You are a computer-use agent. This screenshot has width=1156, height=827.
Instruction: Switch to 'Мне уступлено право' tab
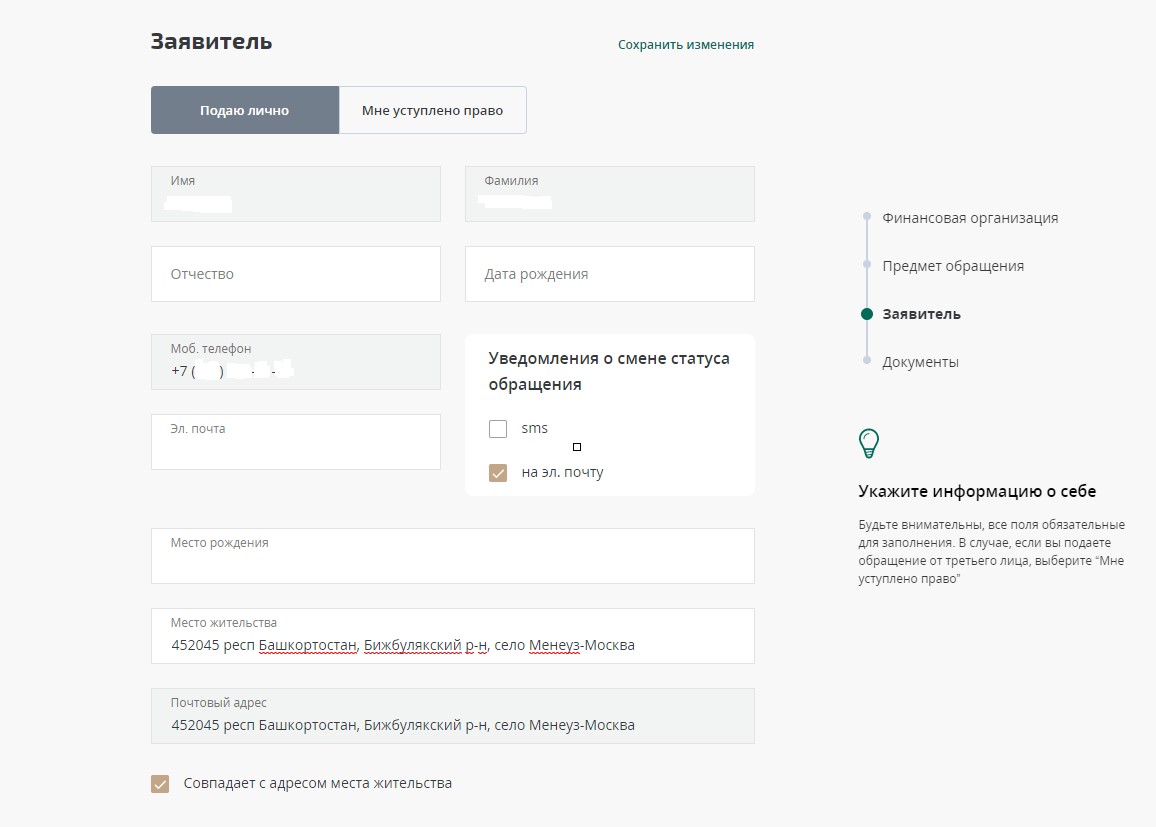(x=432, y=110)
